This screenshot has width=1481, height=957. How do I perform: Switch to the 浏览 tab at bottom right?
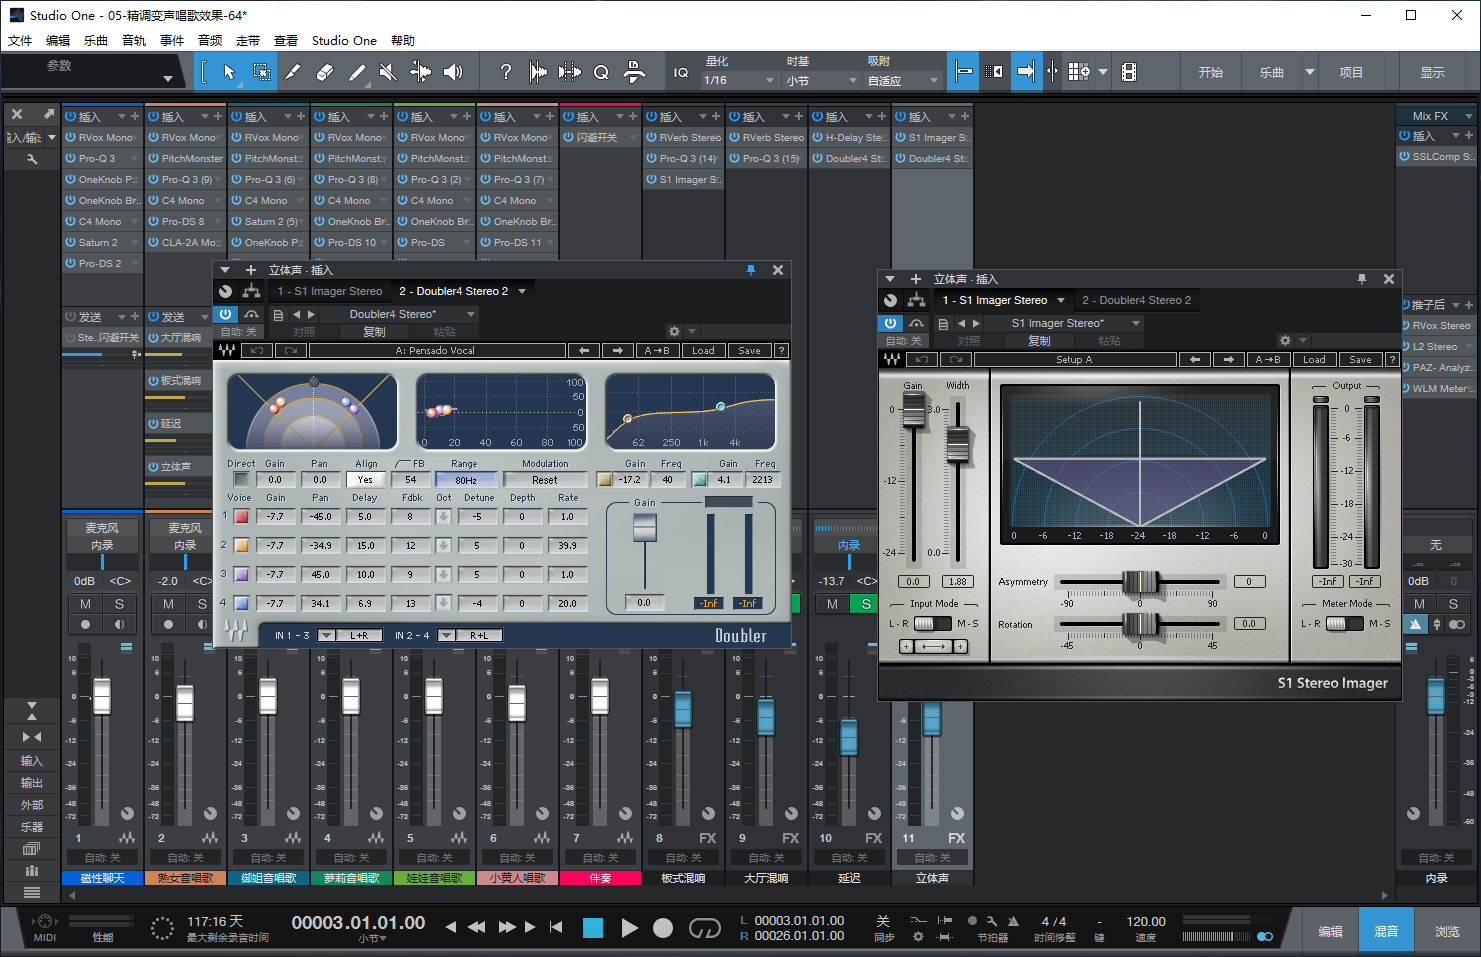pos(1447,930)
